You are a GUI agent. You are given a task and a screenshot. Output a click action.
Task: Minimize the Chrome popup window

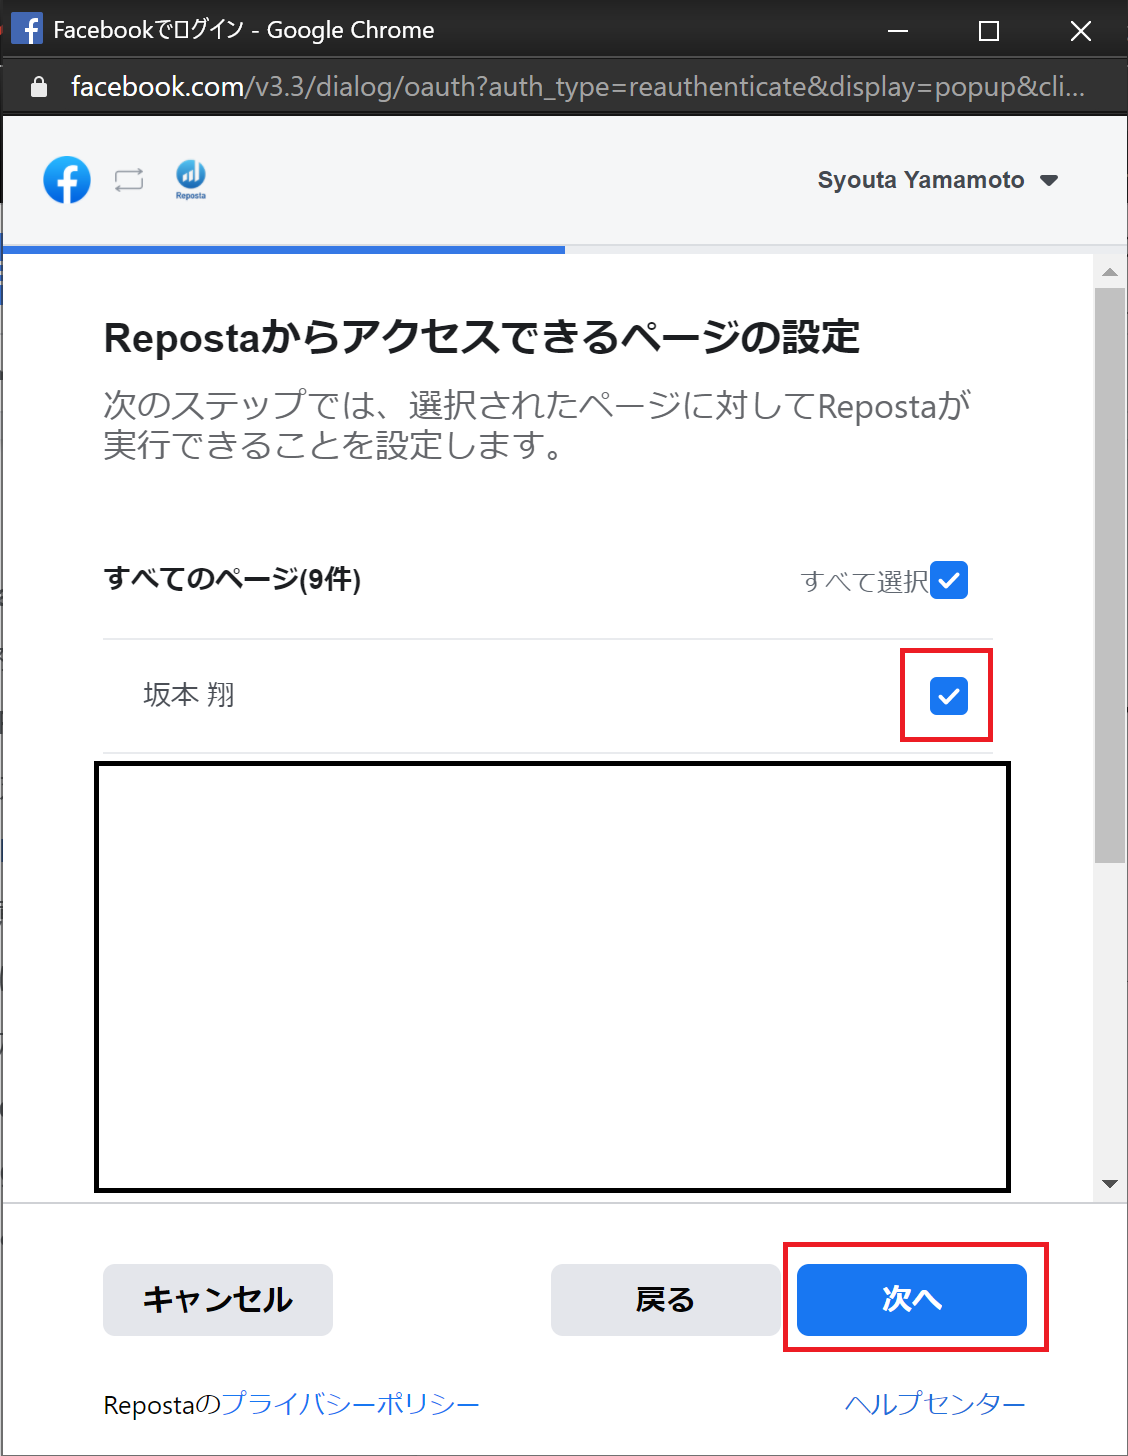(x=898, y=31)
